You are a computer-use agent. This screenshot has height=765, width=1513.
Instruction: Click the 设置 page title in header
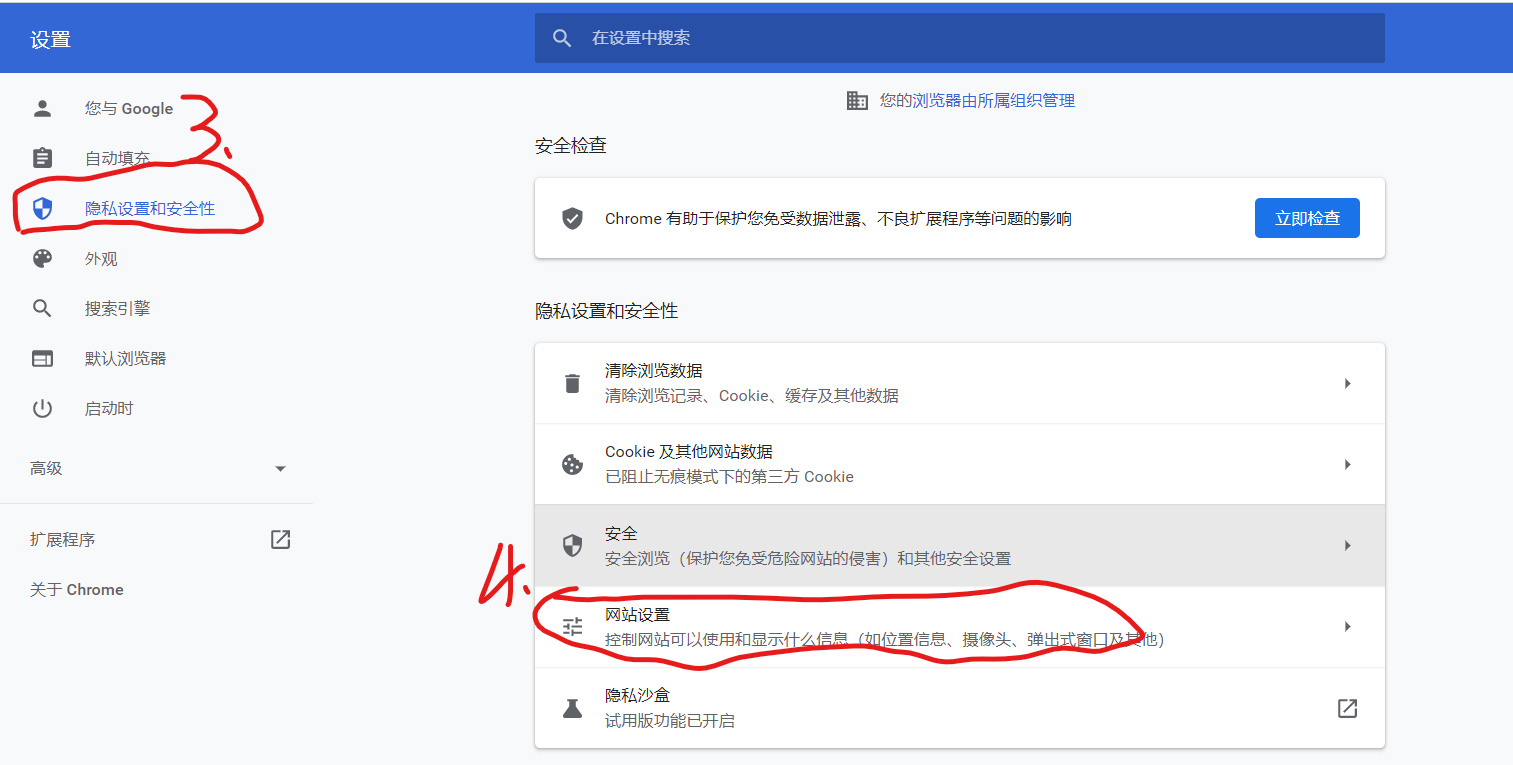51,40
